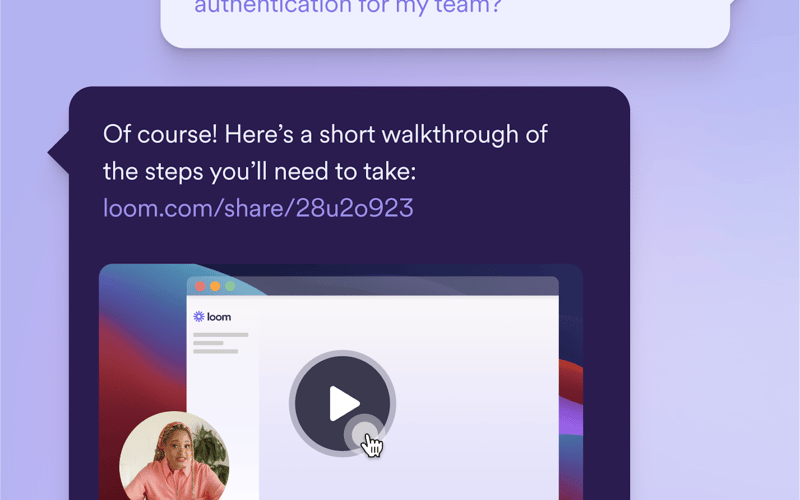800x500 pixels.
Task: Click the presenter's circular camera bubble
Action: (174, 456)
